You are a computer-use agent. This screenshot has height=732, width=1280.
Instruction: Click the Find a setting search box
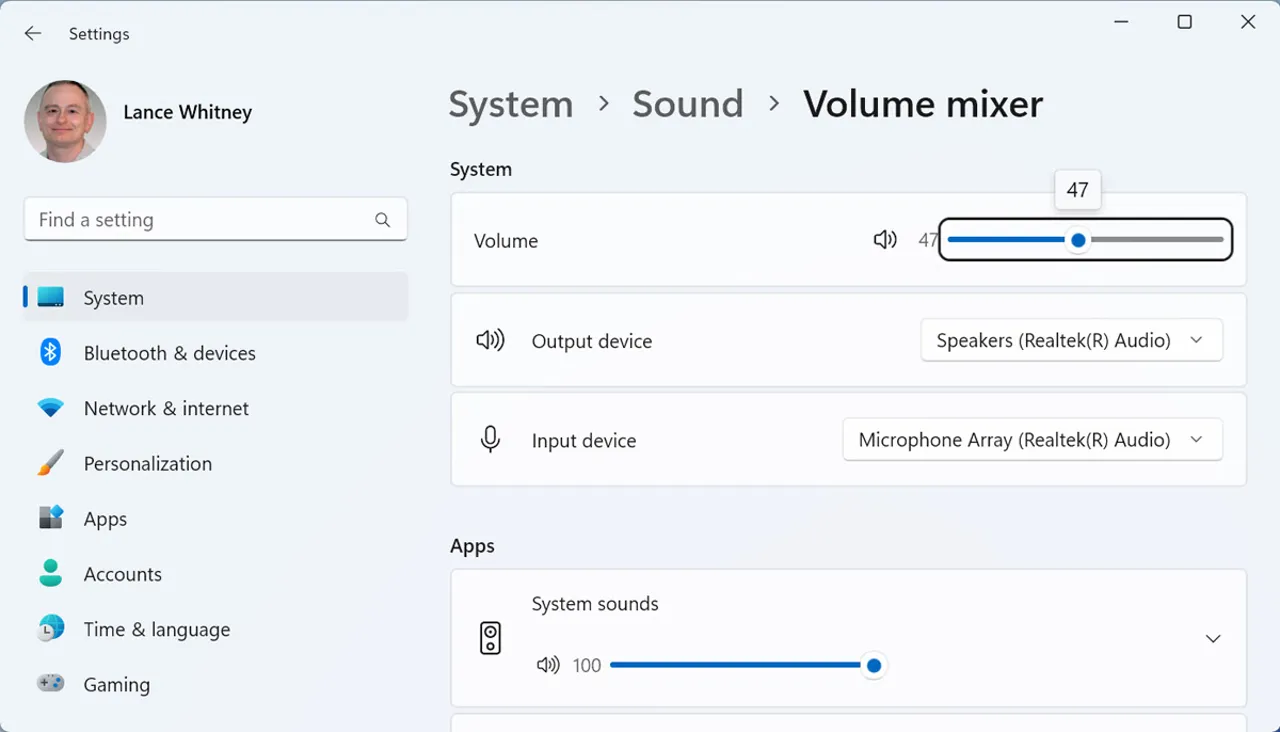200,220
